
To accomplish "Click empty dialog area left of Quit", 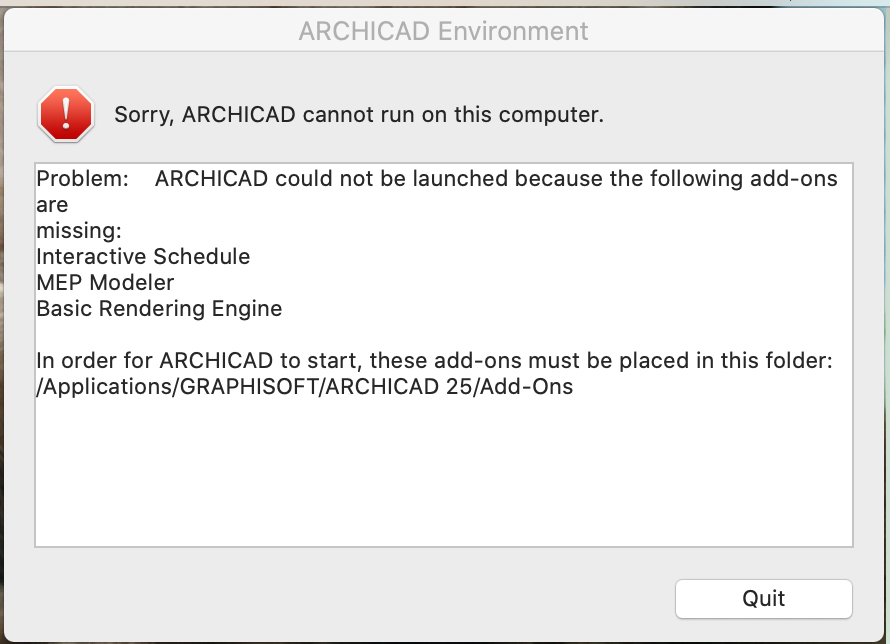I will [350, 599].
